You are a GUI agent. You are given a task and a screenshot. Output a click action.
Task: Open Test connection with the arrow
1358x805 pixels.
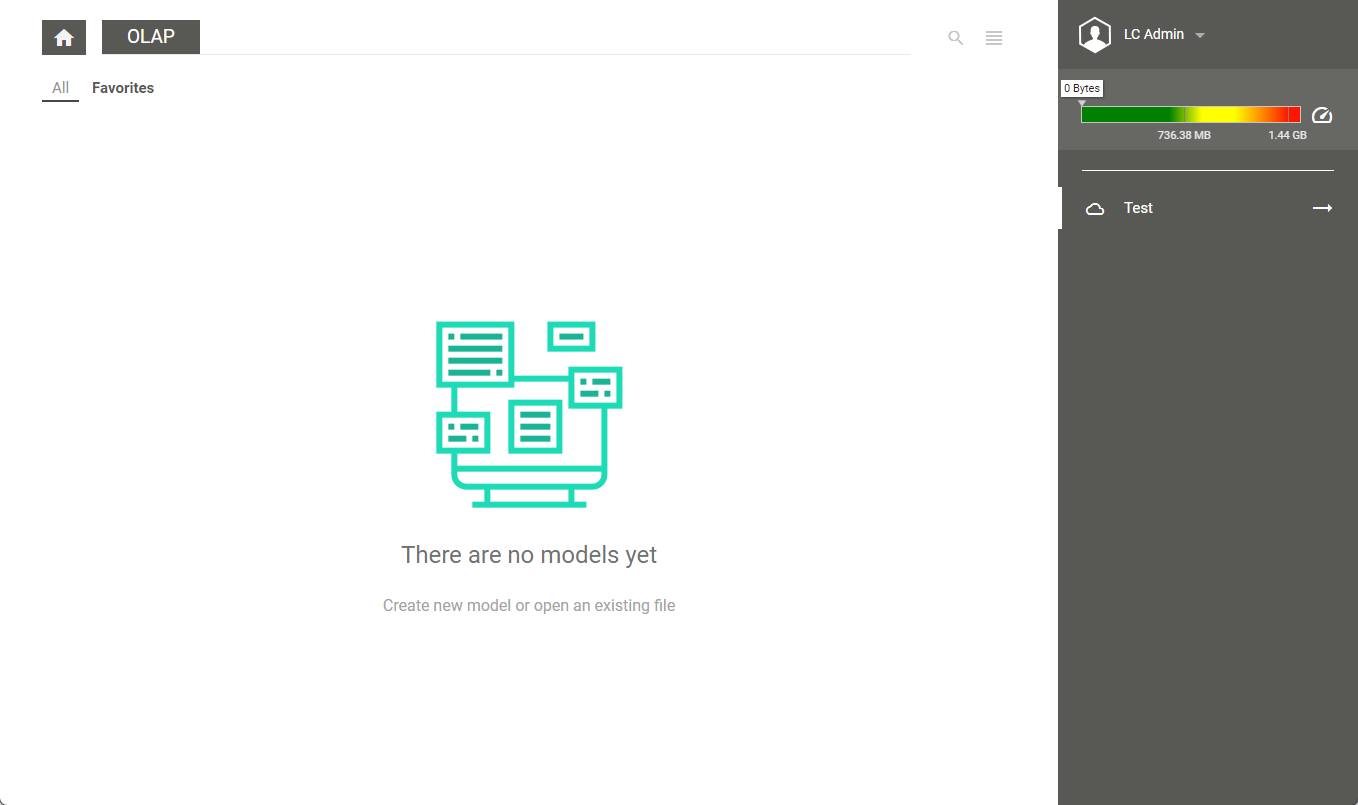click(1323, 208)
